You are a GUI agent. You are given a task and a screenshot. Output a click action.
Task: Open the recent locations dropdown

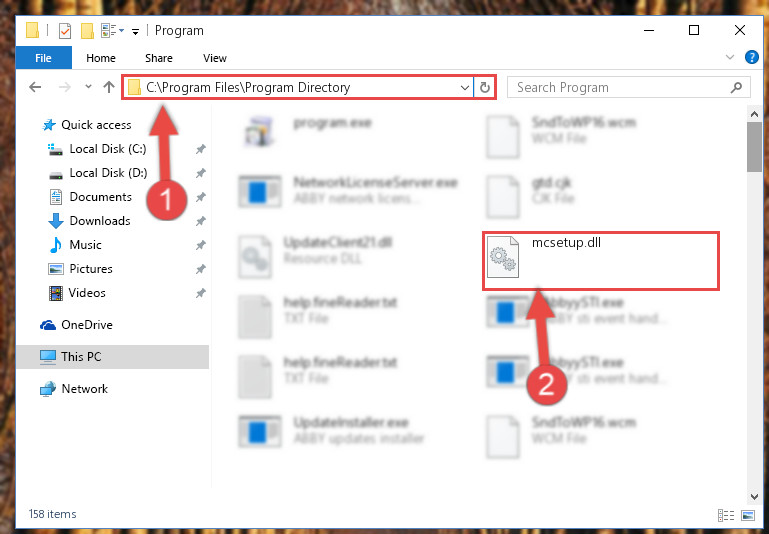88,87
